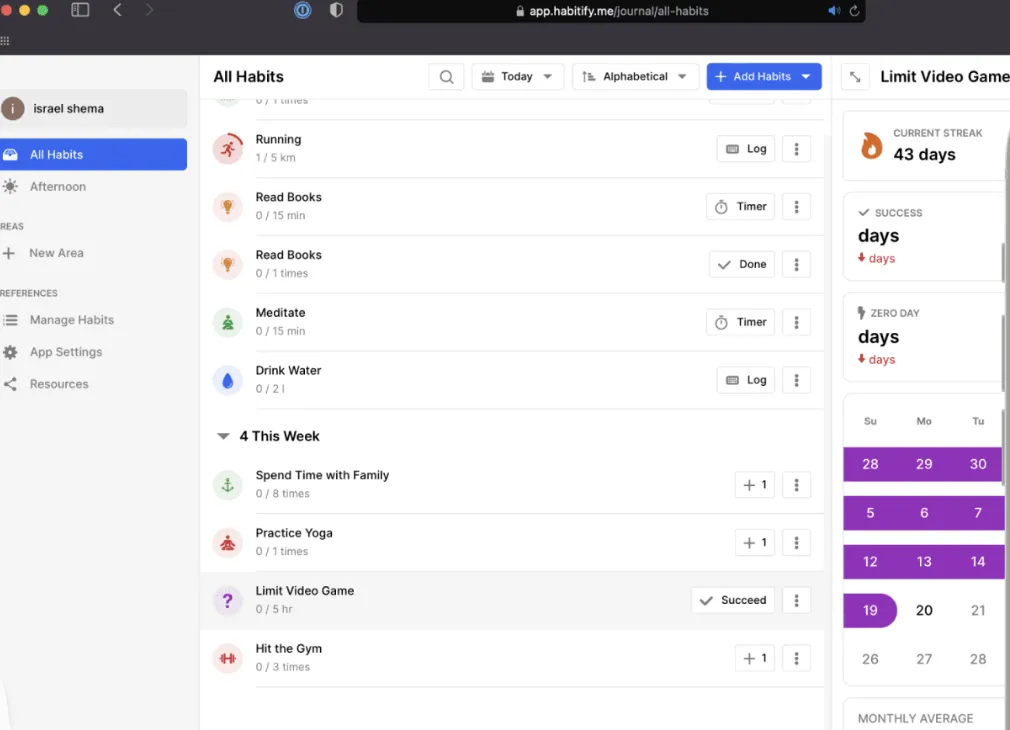Open more options for Meditate
1010x730 pixels.
coord(797,322)
